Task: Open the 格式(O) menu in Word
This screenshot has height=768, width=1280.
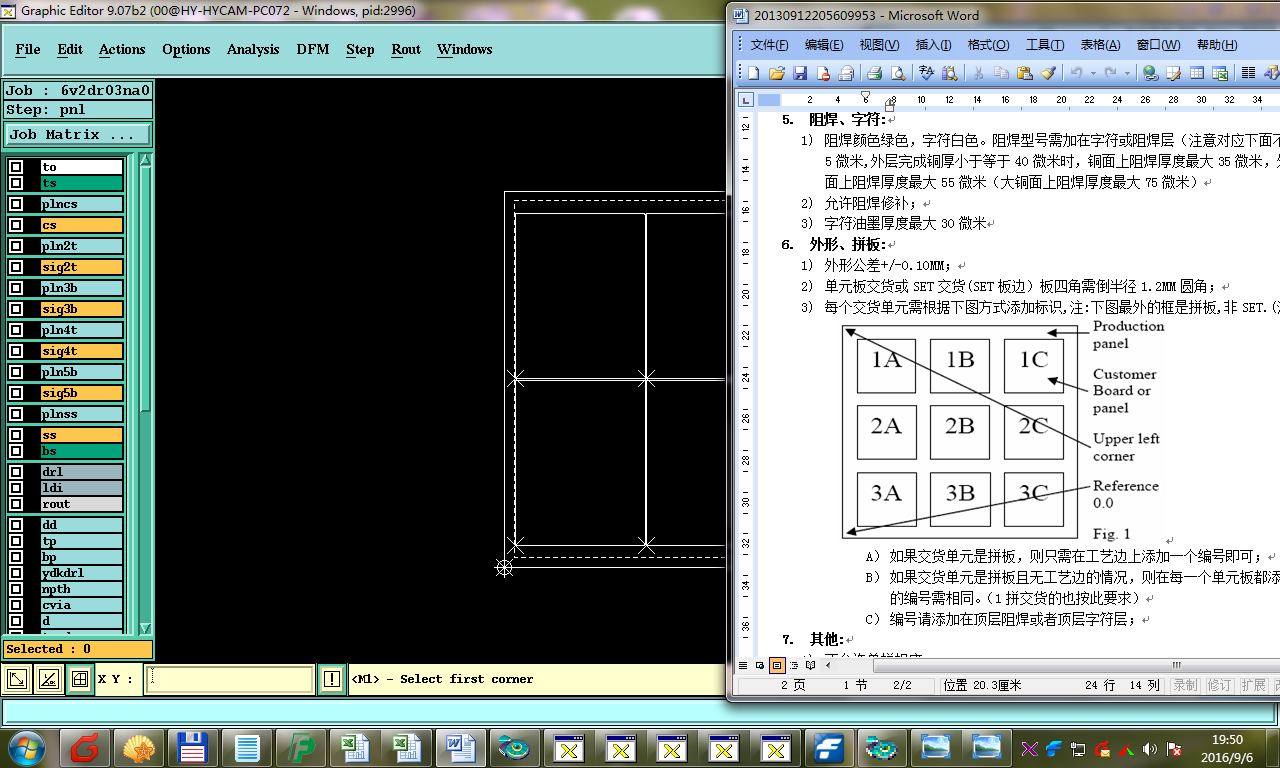Action: click(988, 45)
